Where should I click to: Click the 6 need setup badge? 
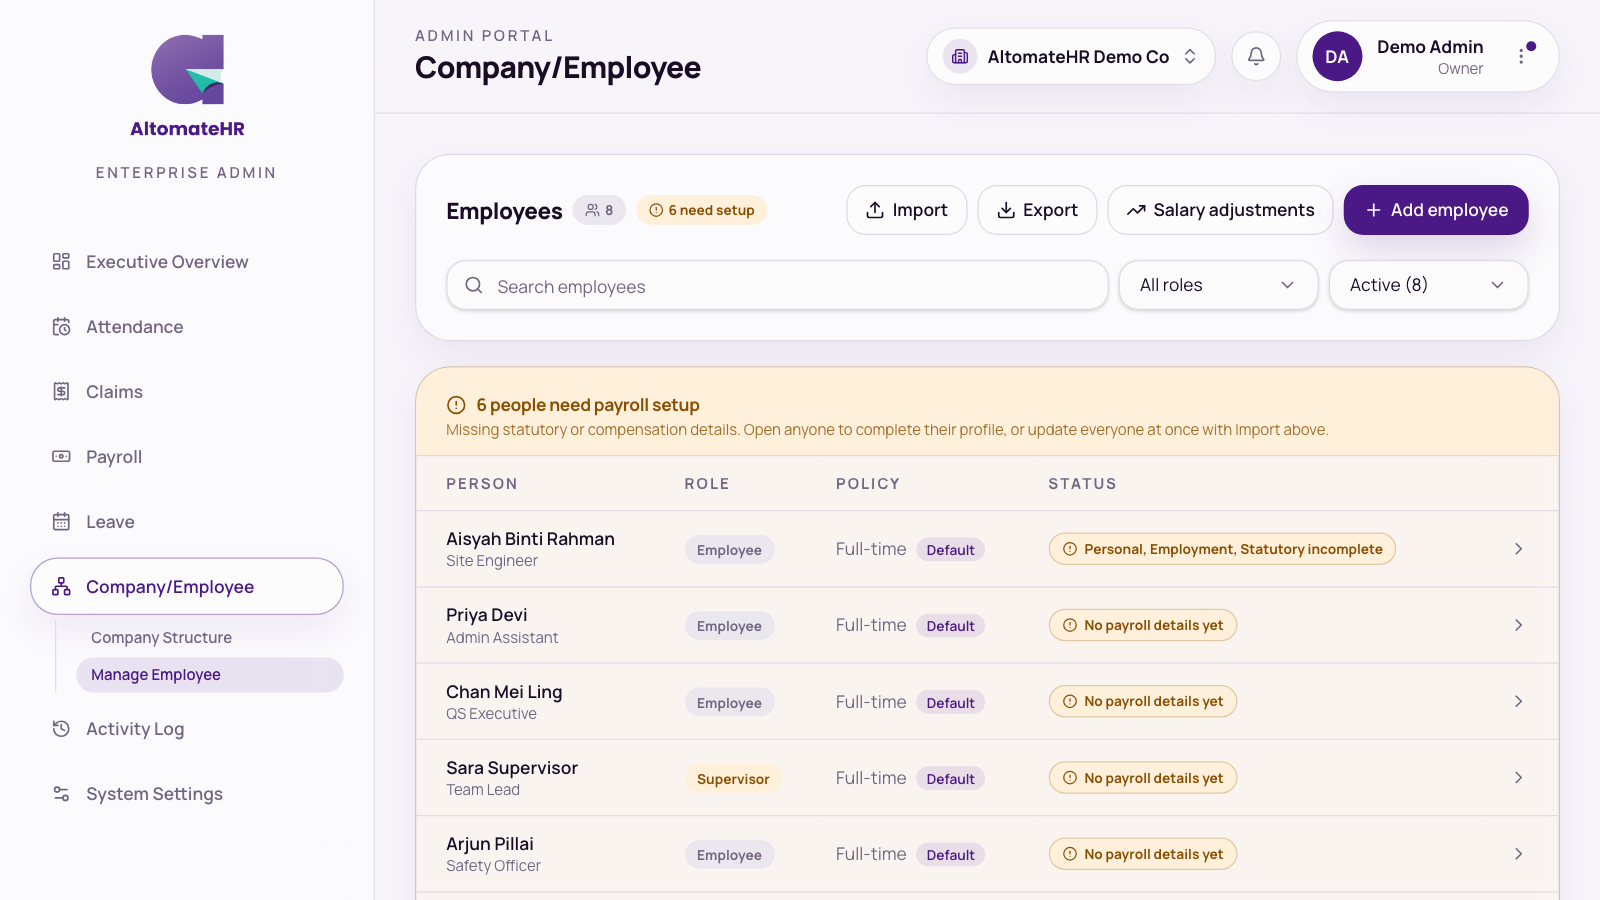coord(702,210)
